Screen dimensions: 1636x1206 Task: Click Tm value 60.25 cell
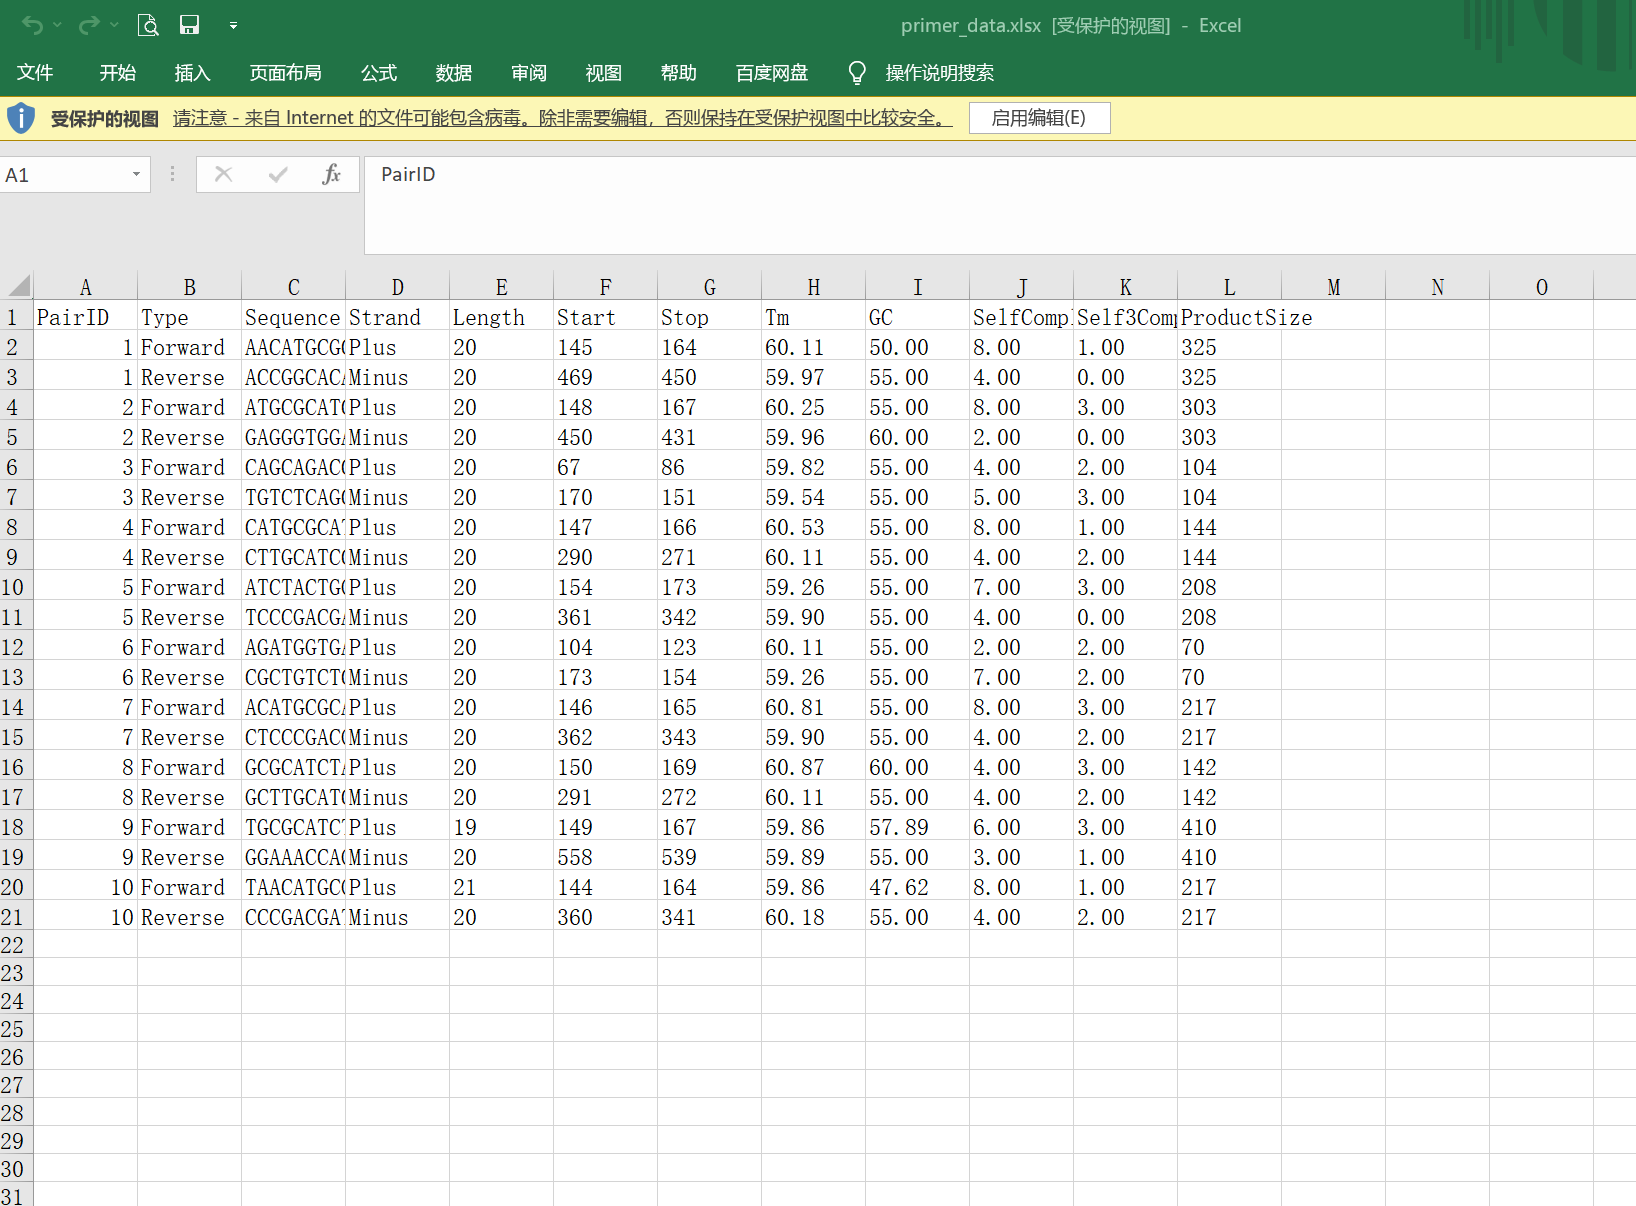[x=814, y=407]
